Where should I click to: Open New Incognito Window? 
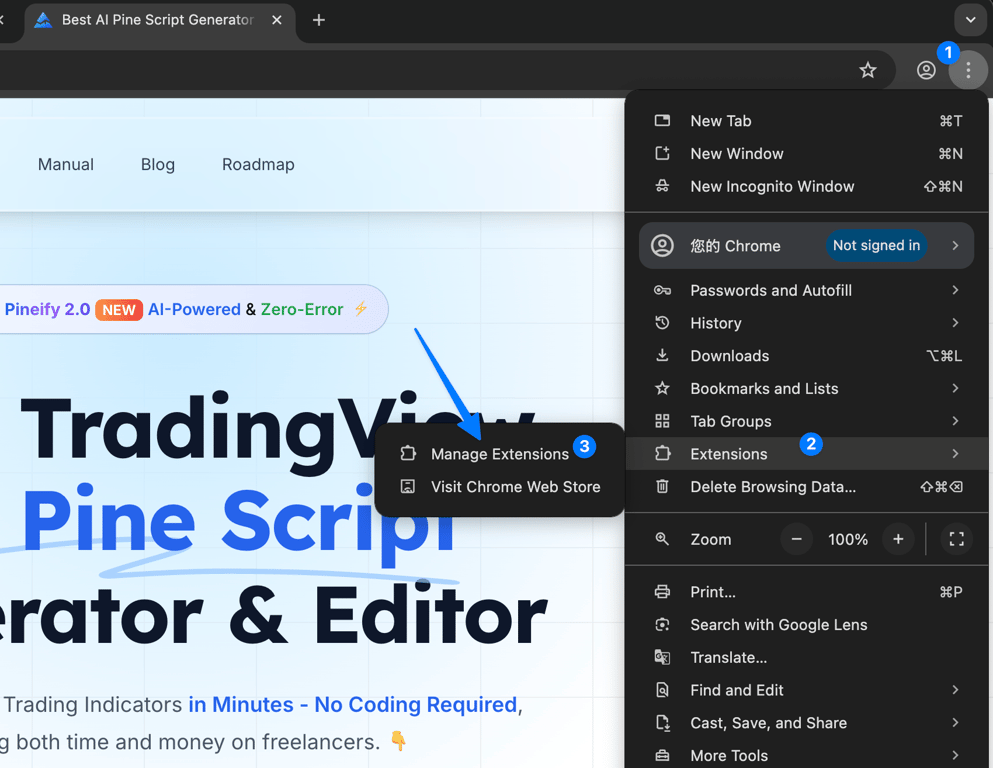[x=771, y=186]
